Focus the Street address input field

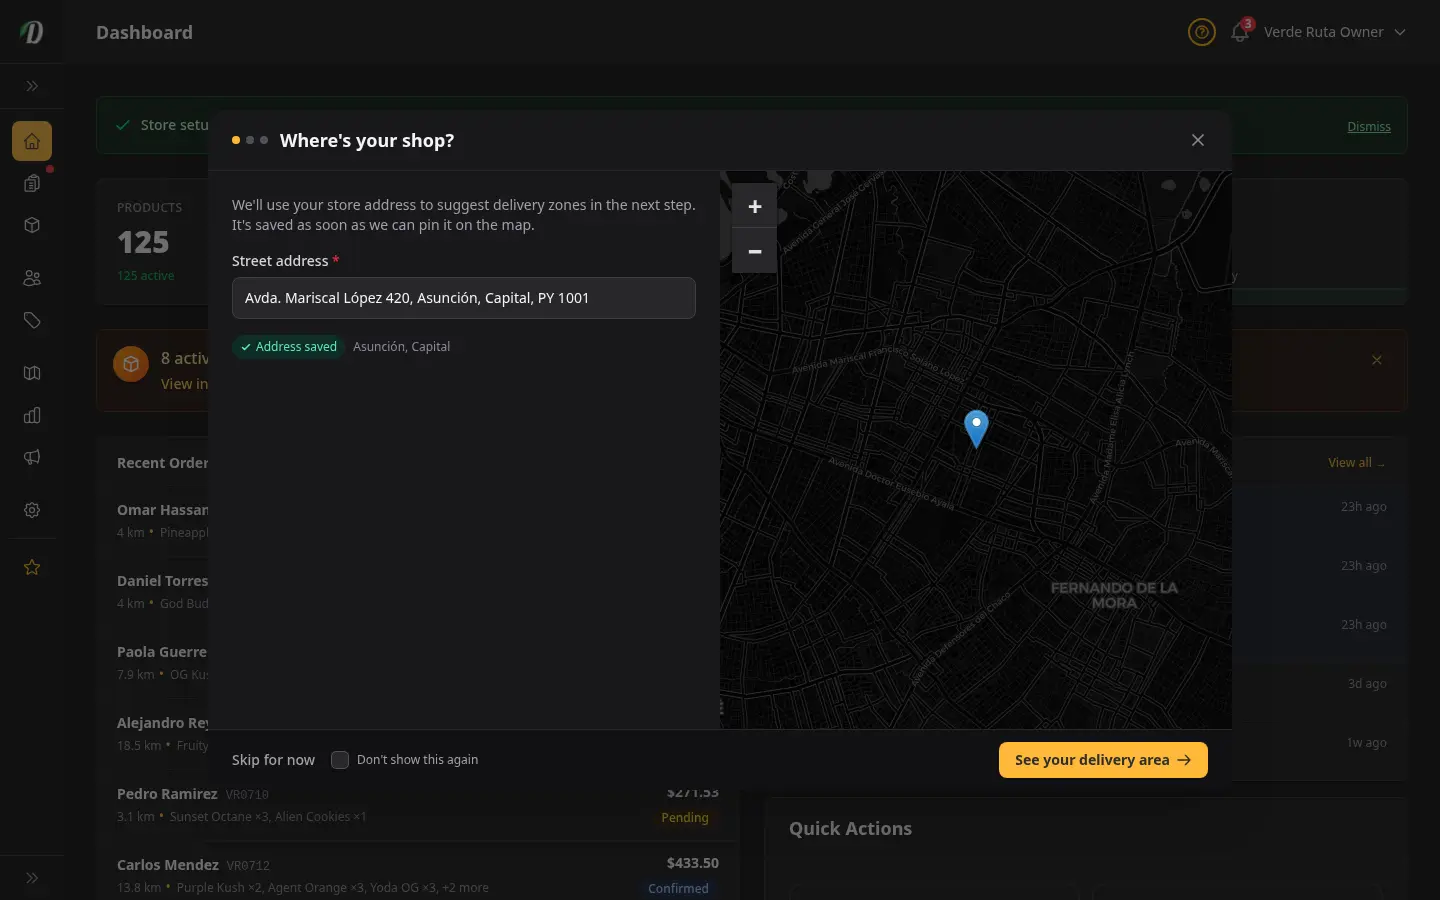(464, 298)
